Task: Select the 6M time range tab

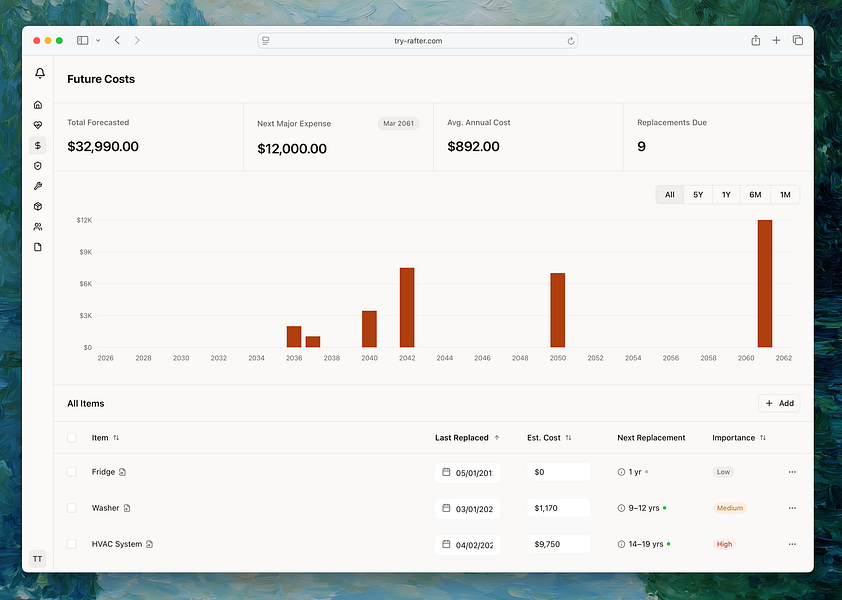Action: click(x=755, y=194)
